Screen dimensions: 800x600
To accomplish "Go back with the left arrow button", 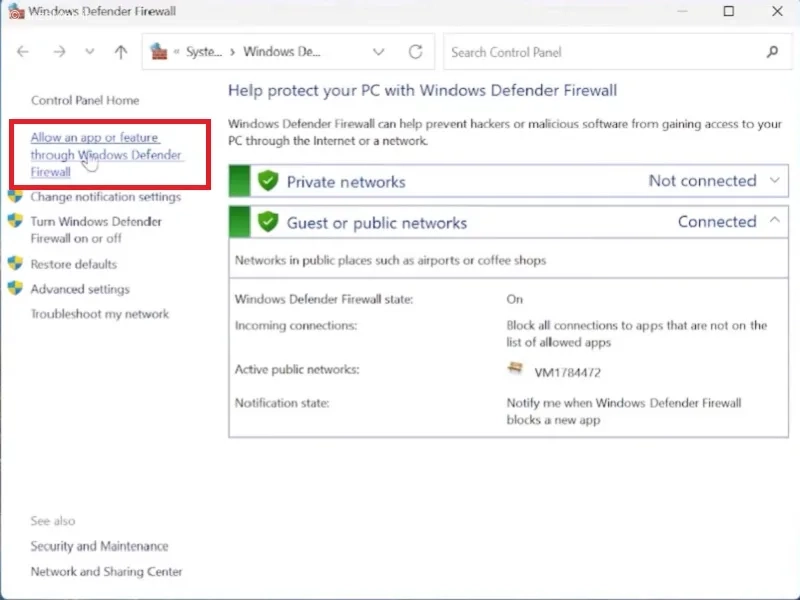I will click(x=23, y=52).
